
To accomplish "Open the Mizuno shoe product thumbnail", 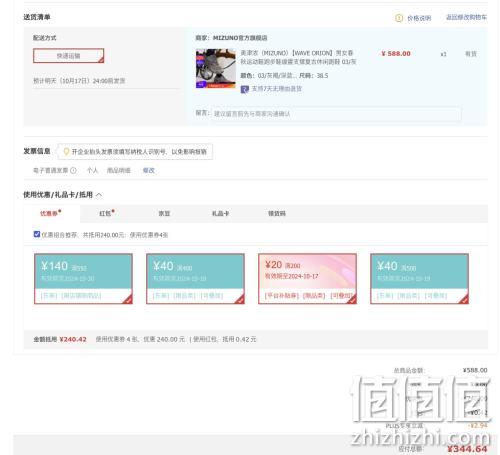I will point(216,69).
